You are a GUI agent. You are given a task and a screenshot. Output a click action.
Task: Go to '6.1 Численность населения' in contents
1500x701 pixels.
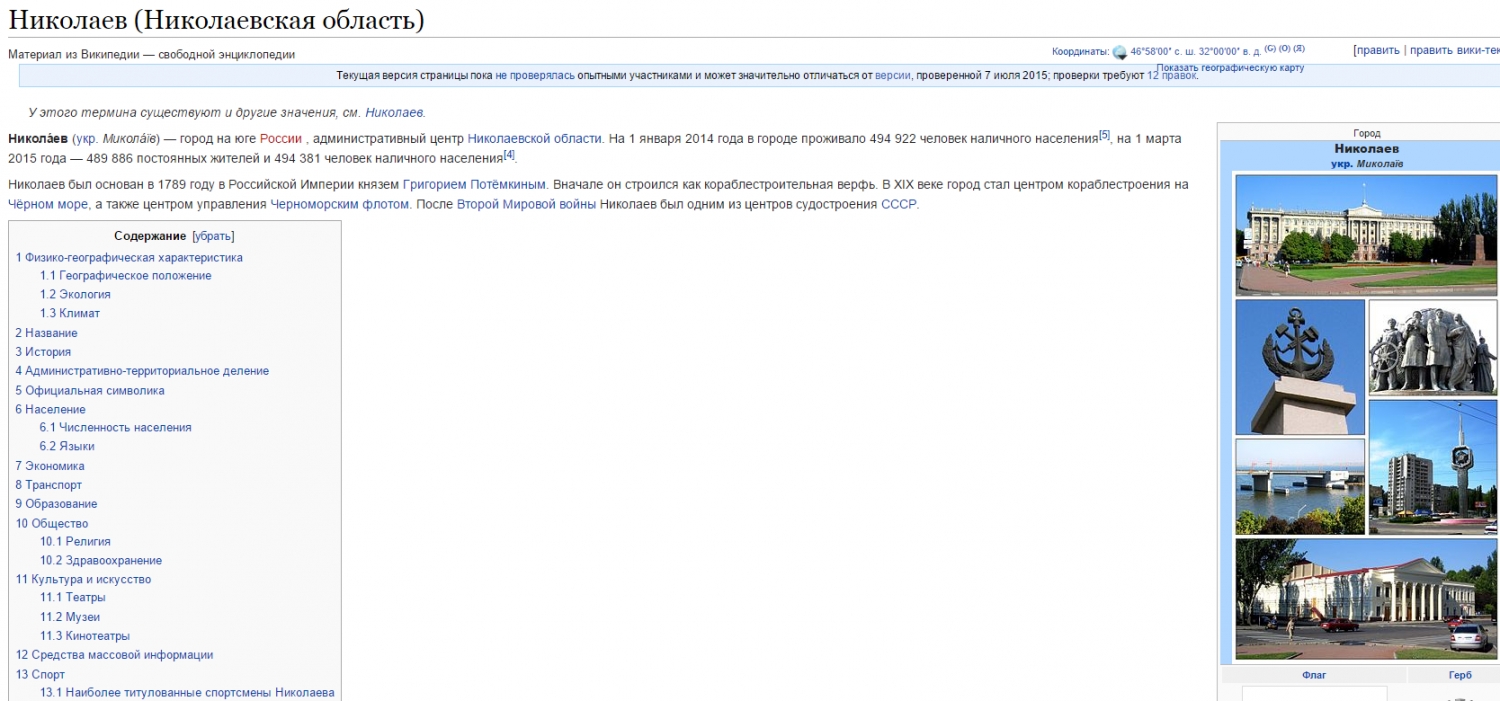point(116,427)
